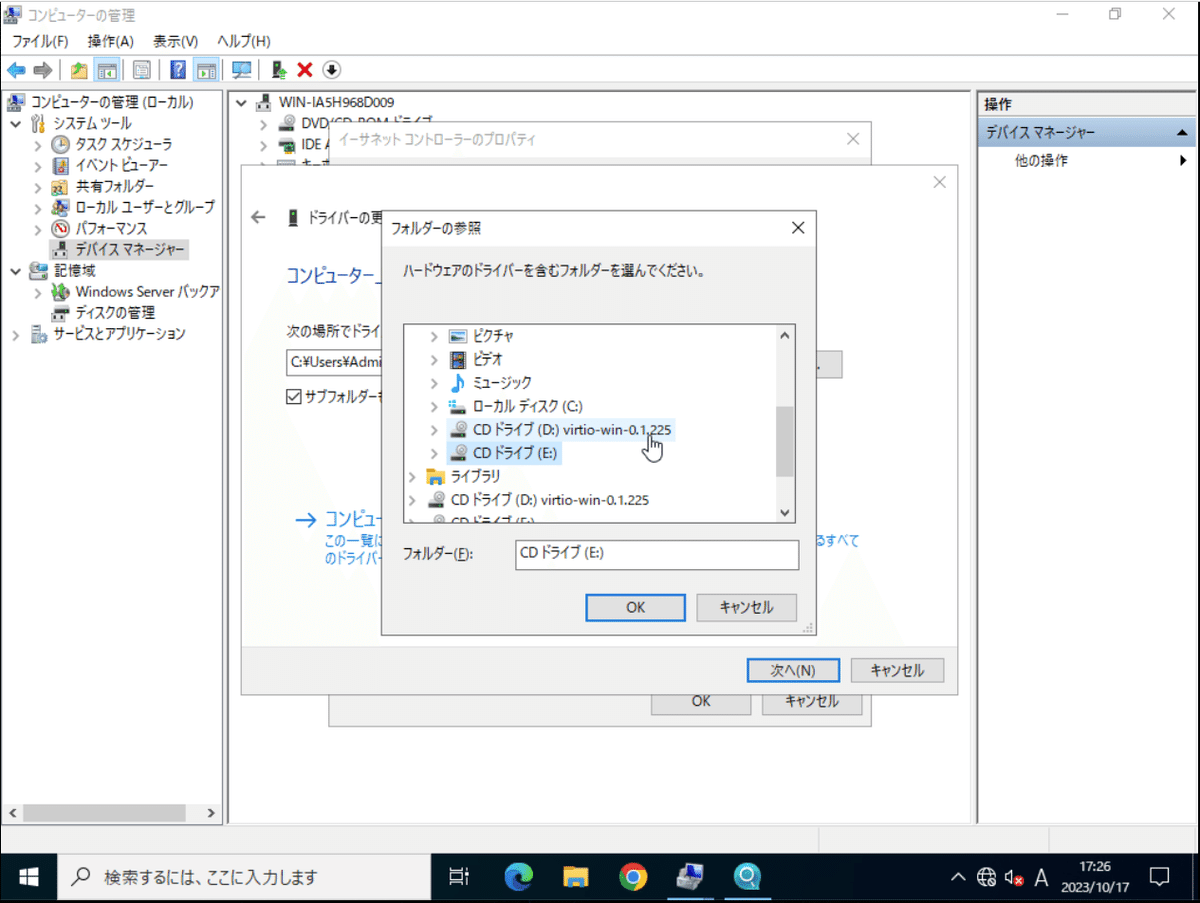
Task: Click the folder tree vertical scrollbar thumb
Action: point(785,442)
